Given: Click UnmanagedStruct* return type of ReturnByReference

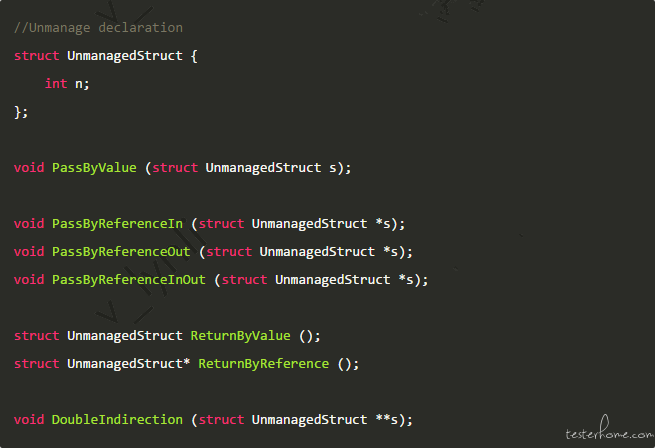Looking at the screenshot, I should tap(128, 364).
